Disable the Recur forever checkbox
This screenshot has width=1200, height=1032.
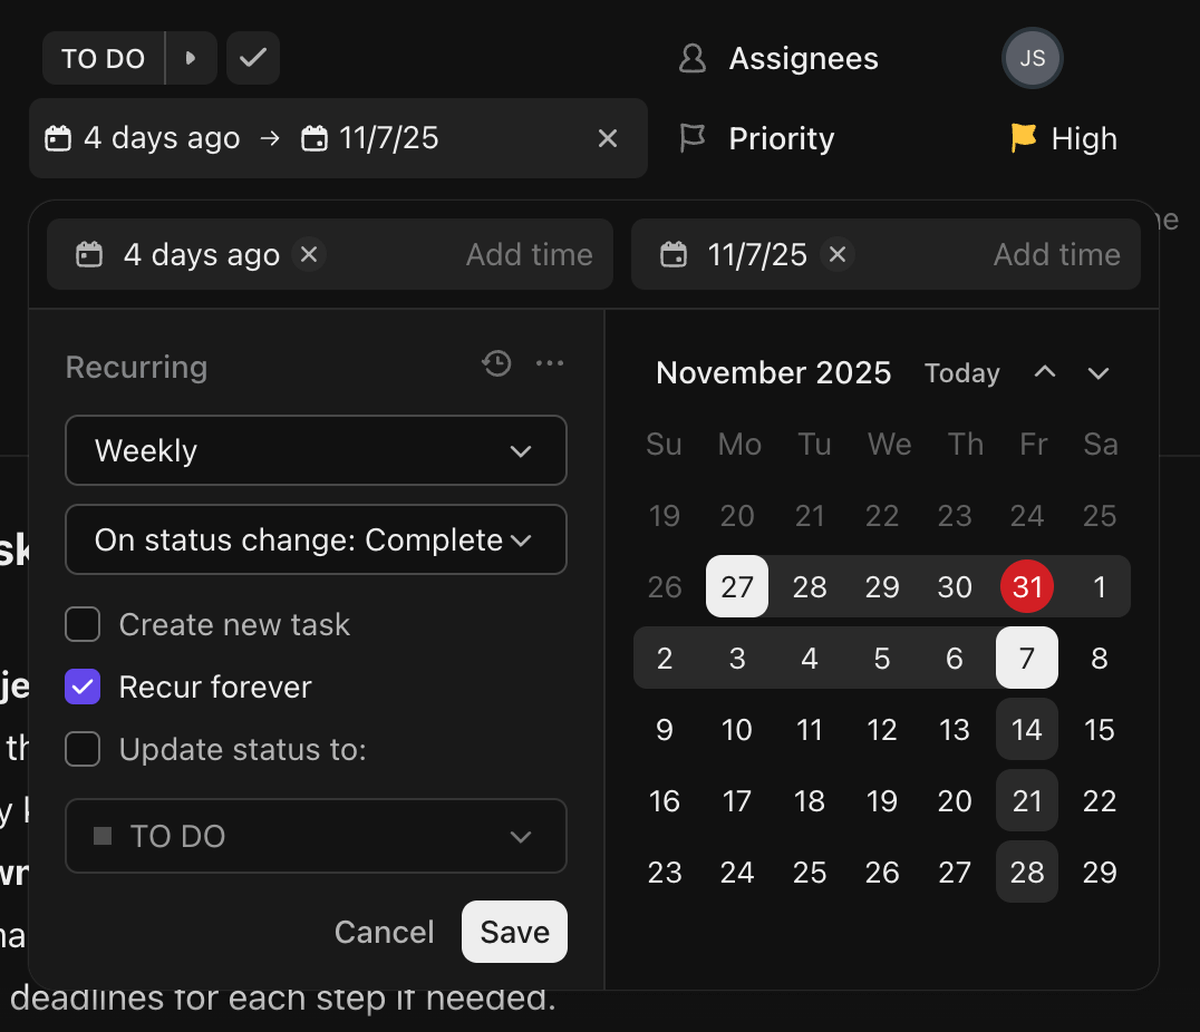82,687
